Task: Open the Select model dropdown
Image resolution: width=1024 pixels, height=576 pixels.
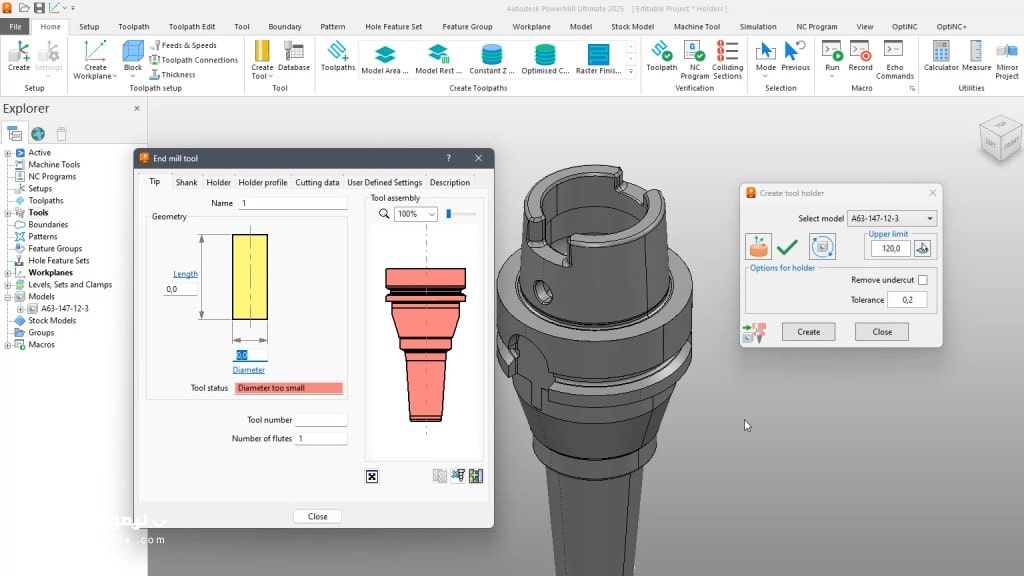Action: coord(891,218)
